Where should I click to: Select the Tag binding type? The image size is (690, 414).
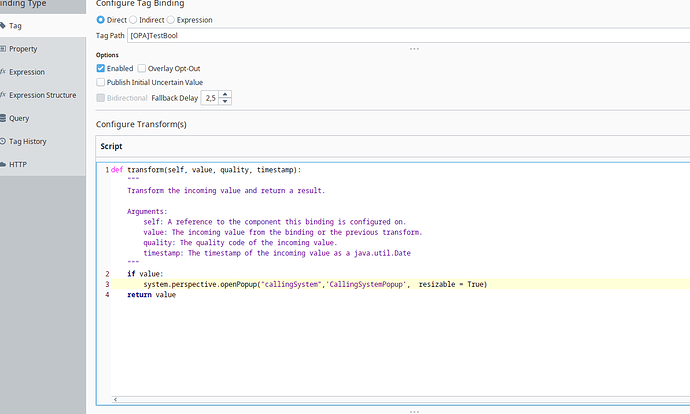(43, 26)
